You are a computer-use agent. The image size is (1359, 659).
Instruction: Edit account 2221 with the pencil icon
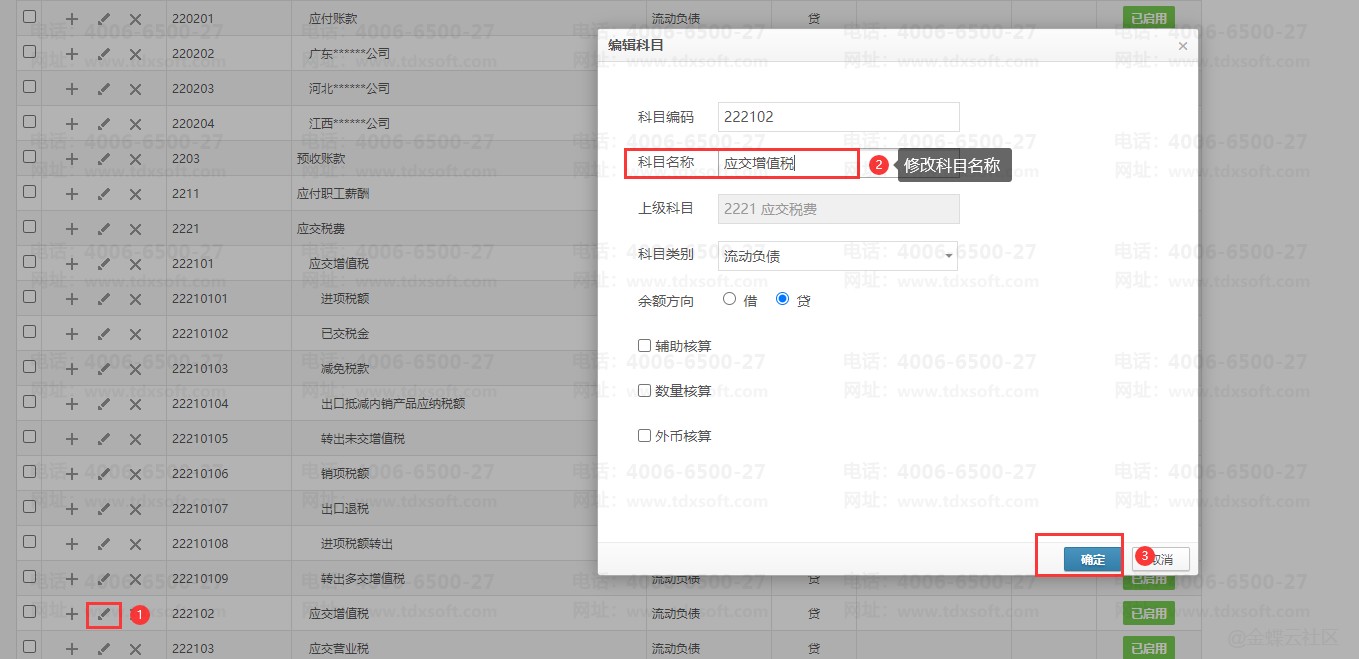pyautogui.click(x=104, y=228)
